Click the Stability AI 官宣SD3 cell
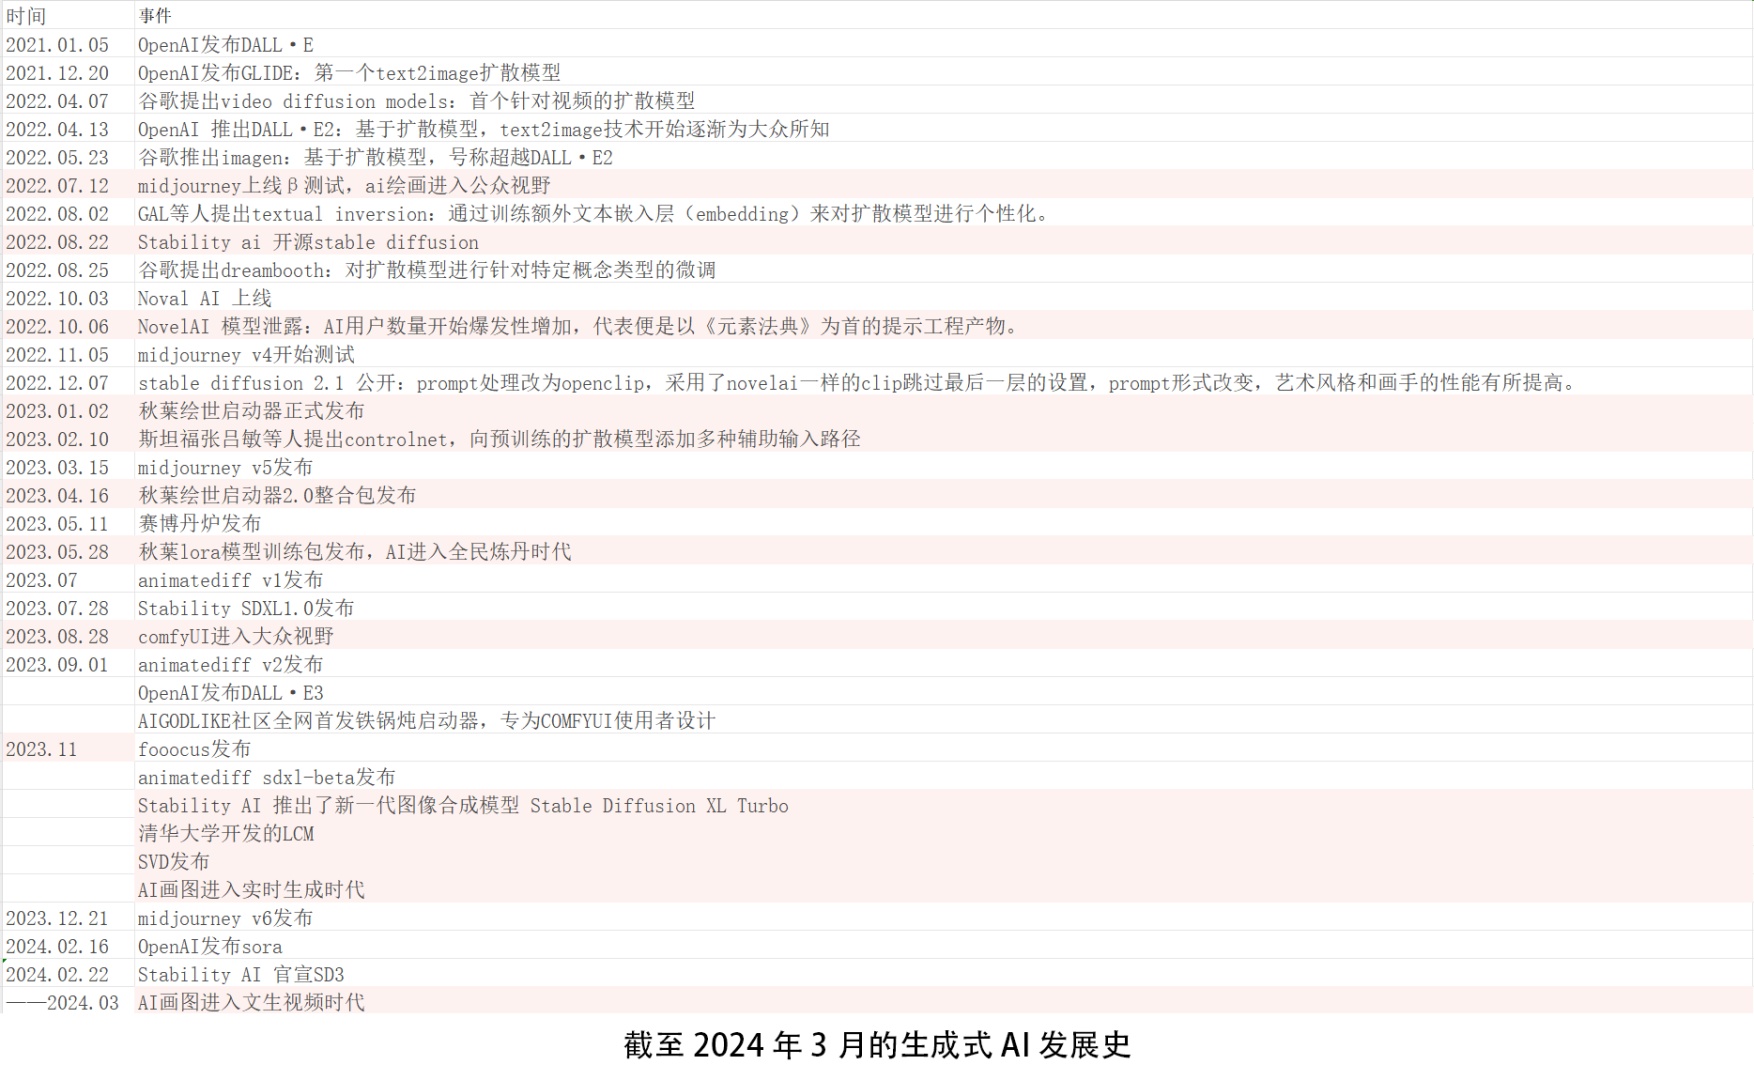This screenshot has width=1754, height=1080. [x=943, y=973]
